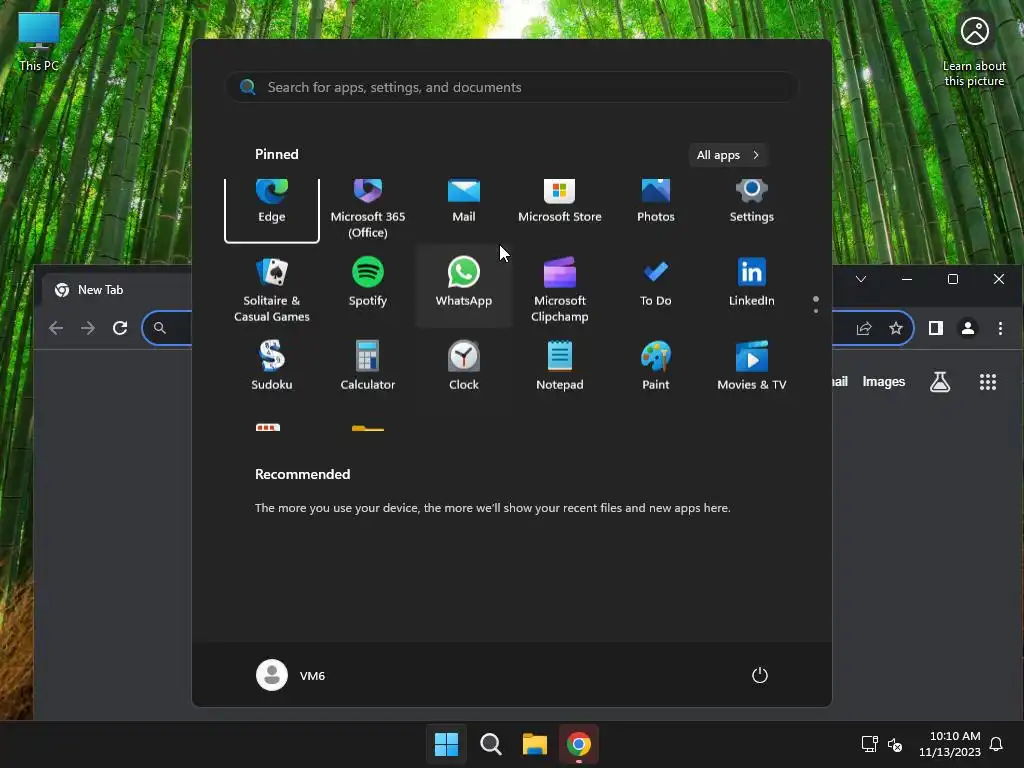Go to next page of pinned apps

point(816,311)
